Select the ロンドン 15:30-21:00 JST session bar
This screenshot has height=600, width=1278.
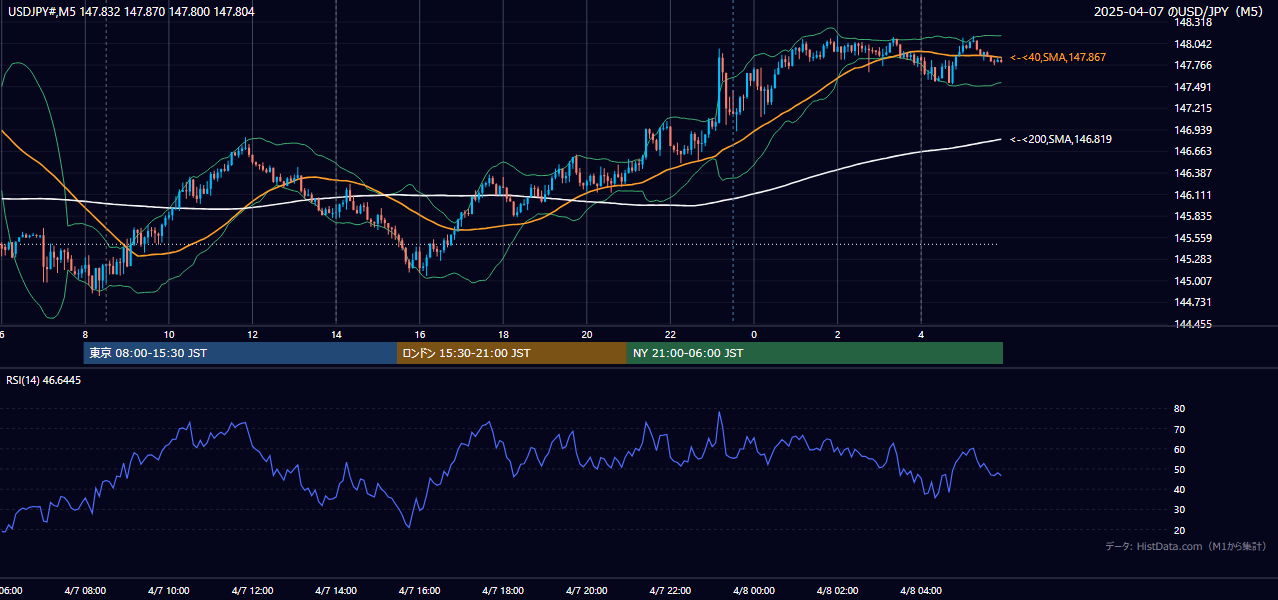click(x=512, y=353)
